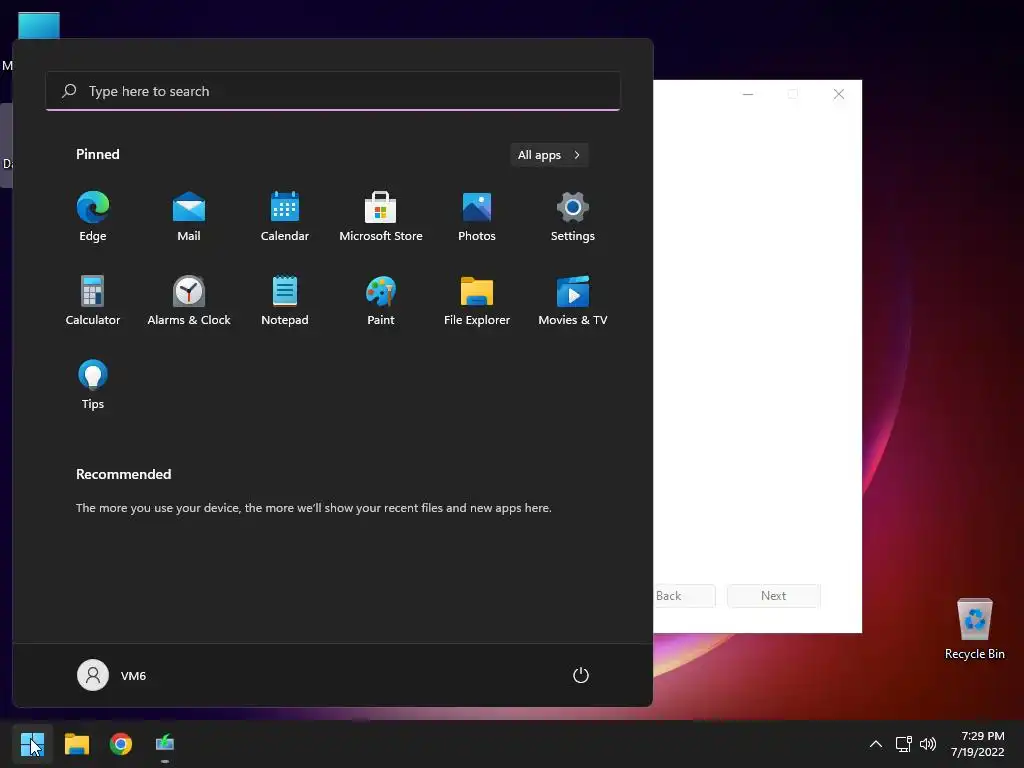1024x768 pixels.
Task: Minimize the background wizard window
Action: coord(748,94)
